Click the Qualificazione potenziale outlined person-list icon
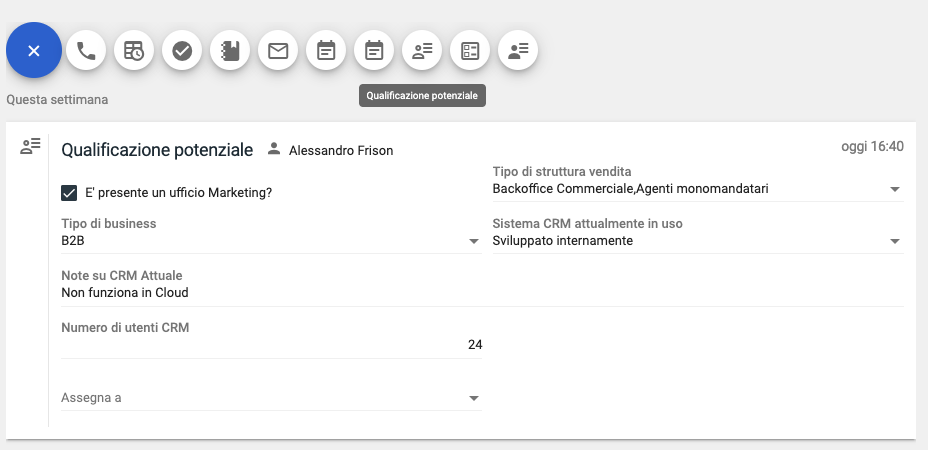The image size is (928, 450). click(422, 51)
